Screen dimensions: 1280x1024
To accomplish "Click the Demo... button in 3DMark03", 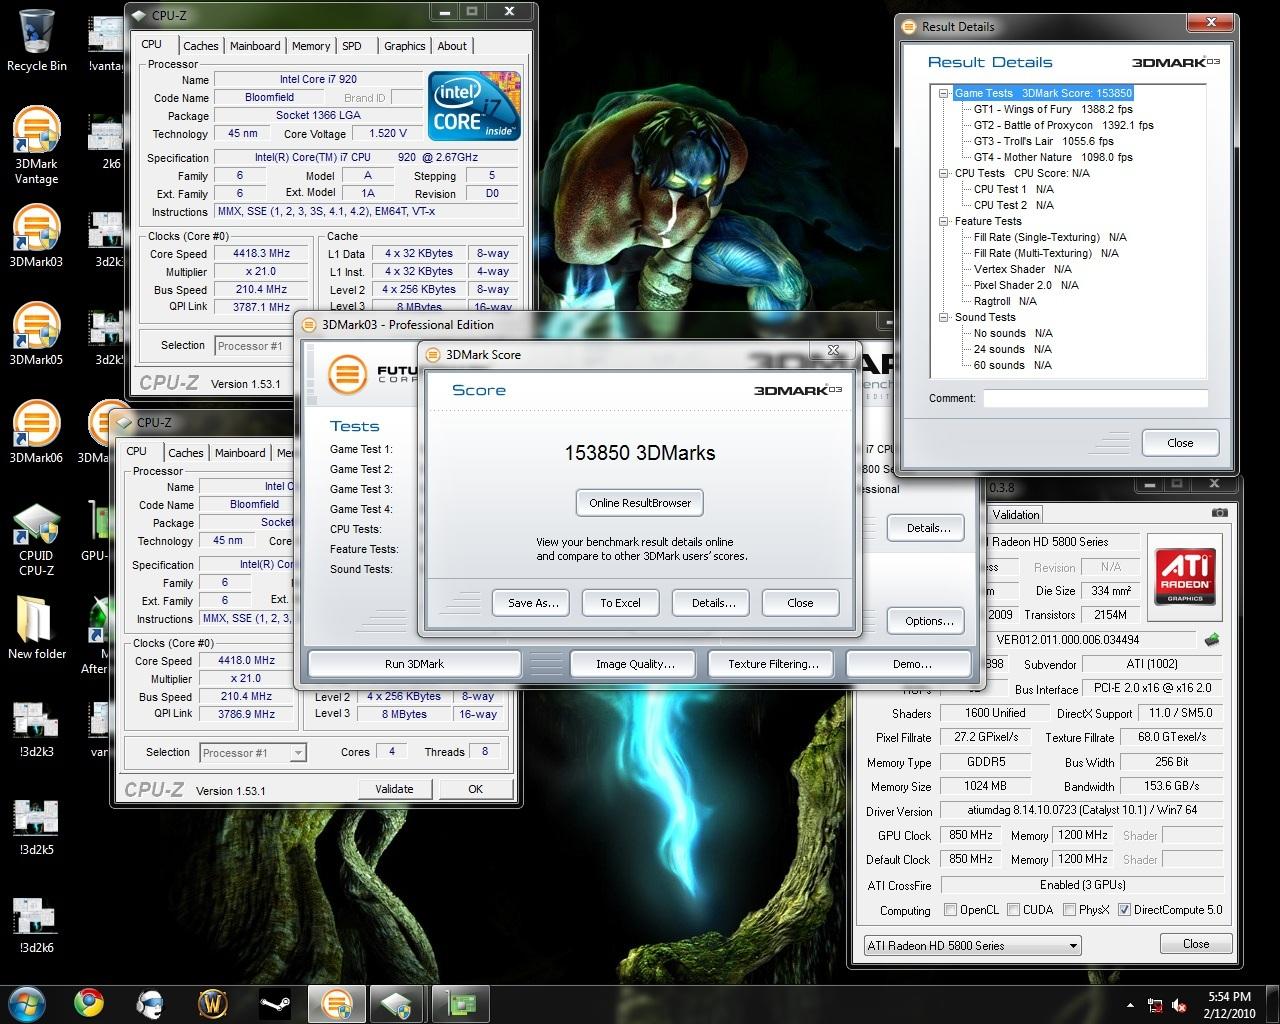I will (x=911, y=664).
